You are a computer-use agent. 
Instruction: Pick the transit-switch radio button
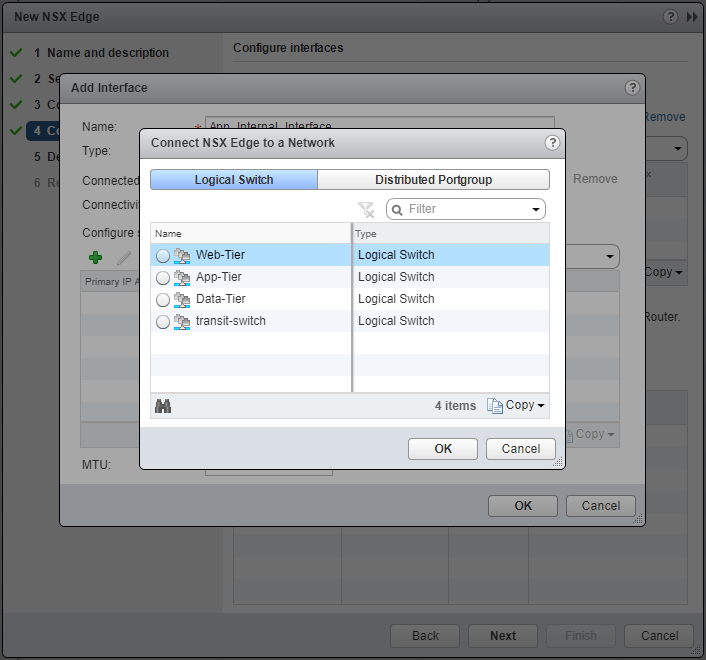[x=163, y=322]
